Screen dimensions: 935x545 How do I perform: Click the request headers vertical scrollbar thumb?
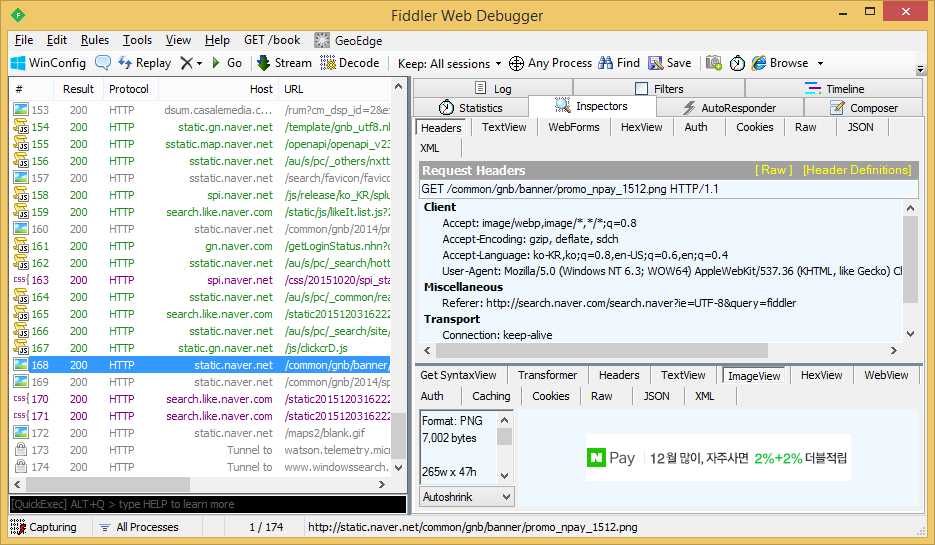910,259
